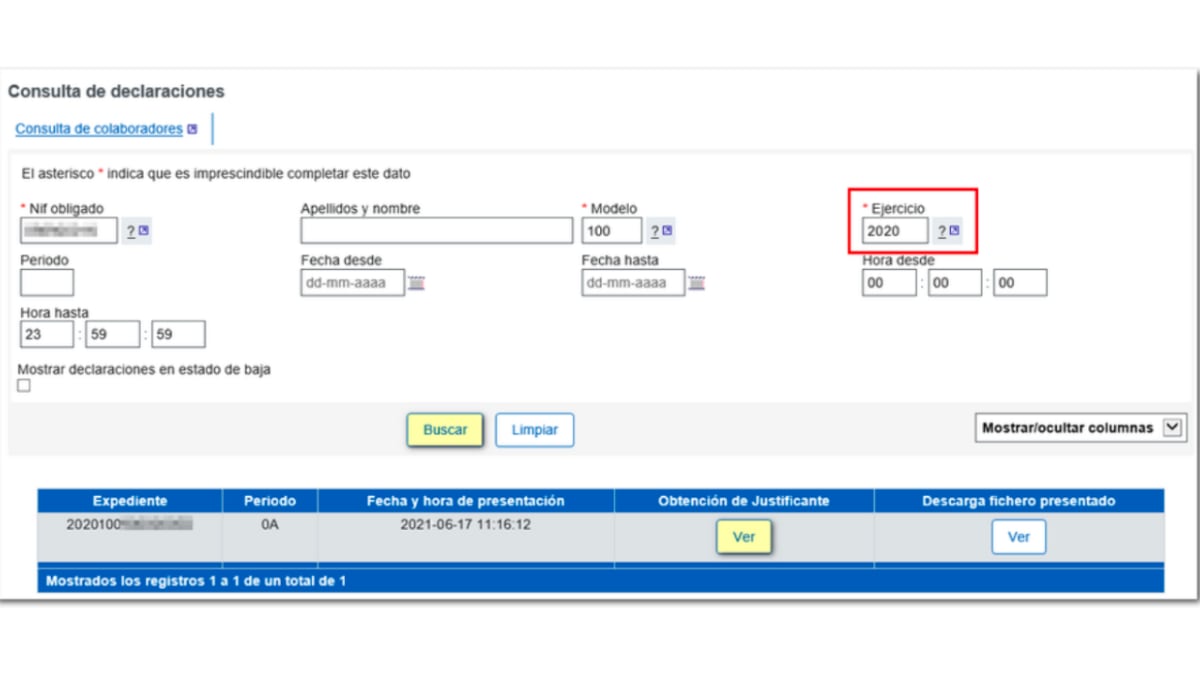
Task: Click Hora hasta hours field showing 23
Action: 46,334
